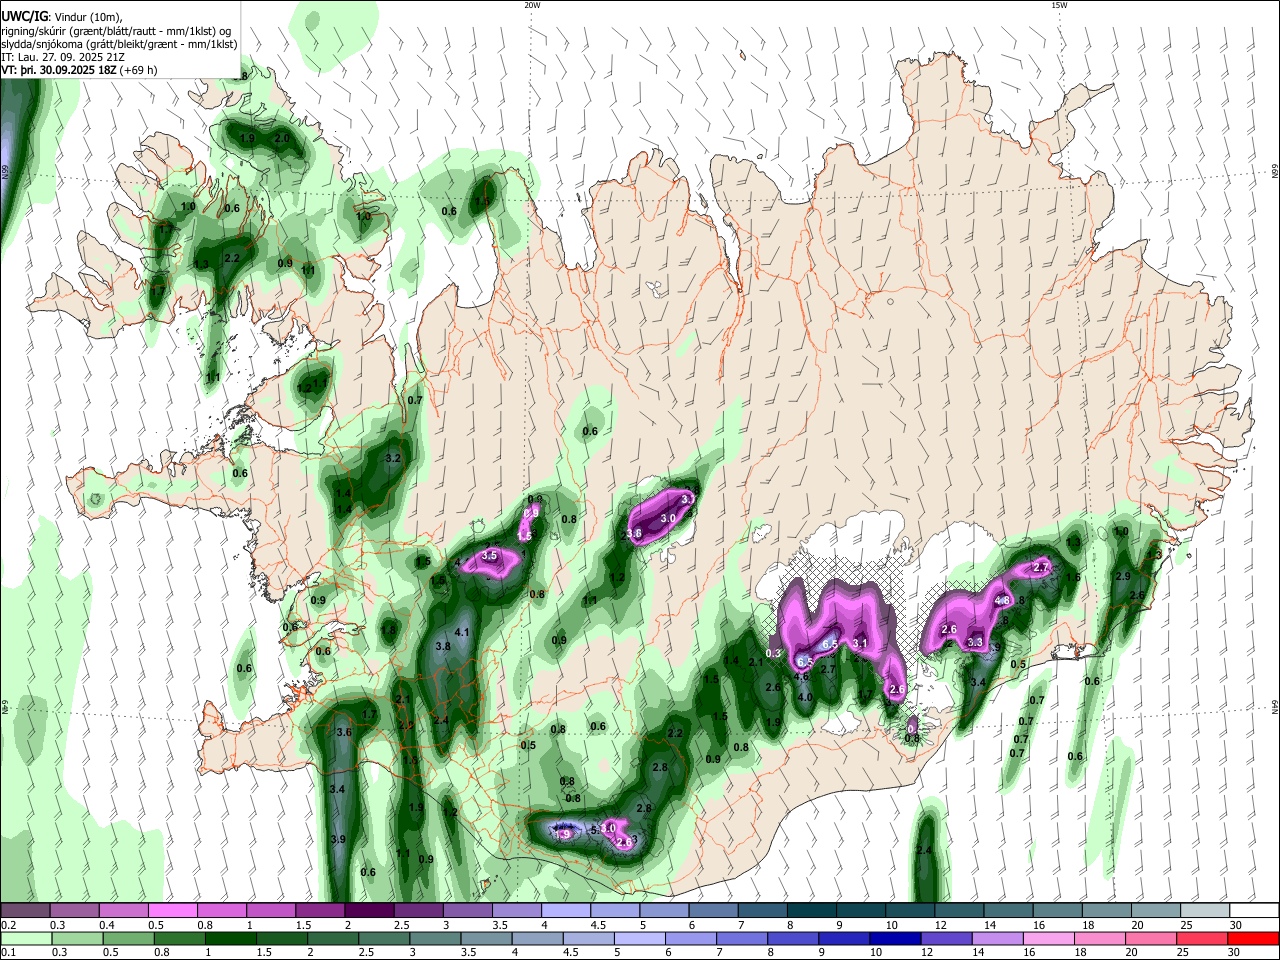Click the '4.0' precipitation value on map
1280x960 pixels.
804,697
